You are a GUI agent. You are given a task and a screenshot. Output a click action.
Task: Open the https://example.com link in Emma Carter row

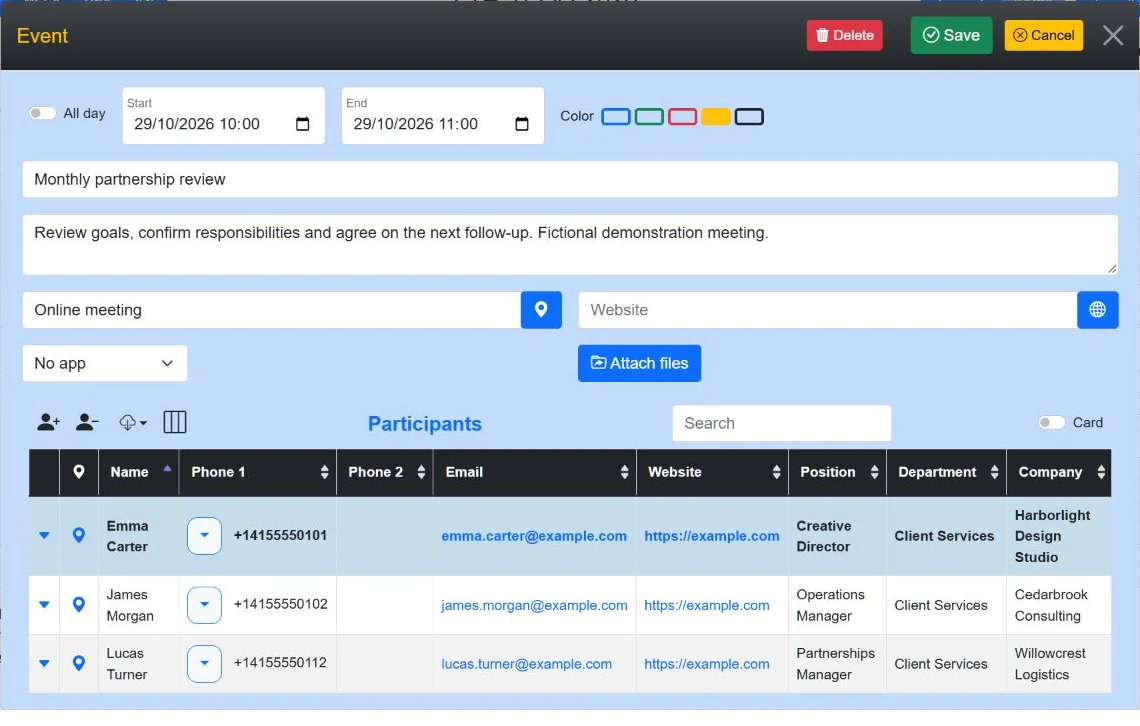click(712, 536)
